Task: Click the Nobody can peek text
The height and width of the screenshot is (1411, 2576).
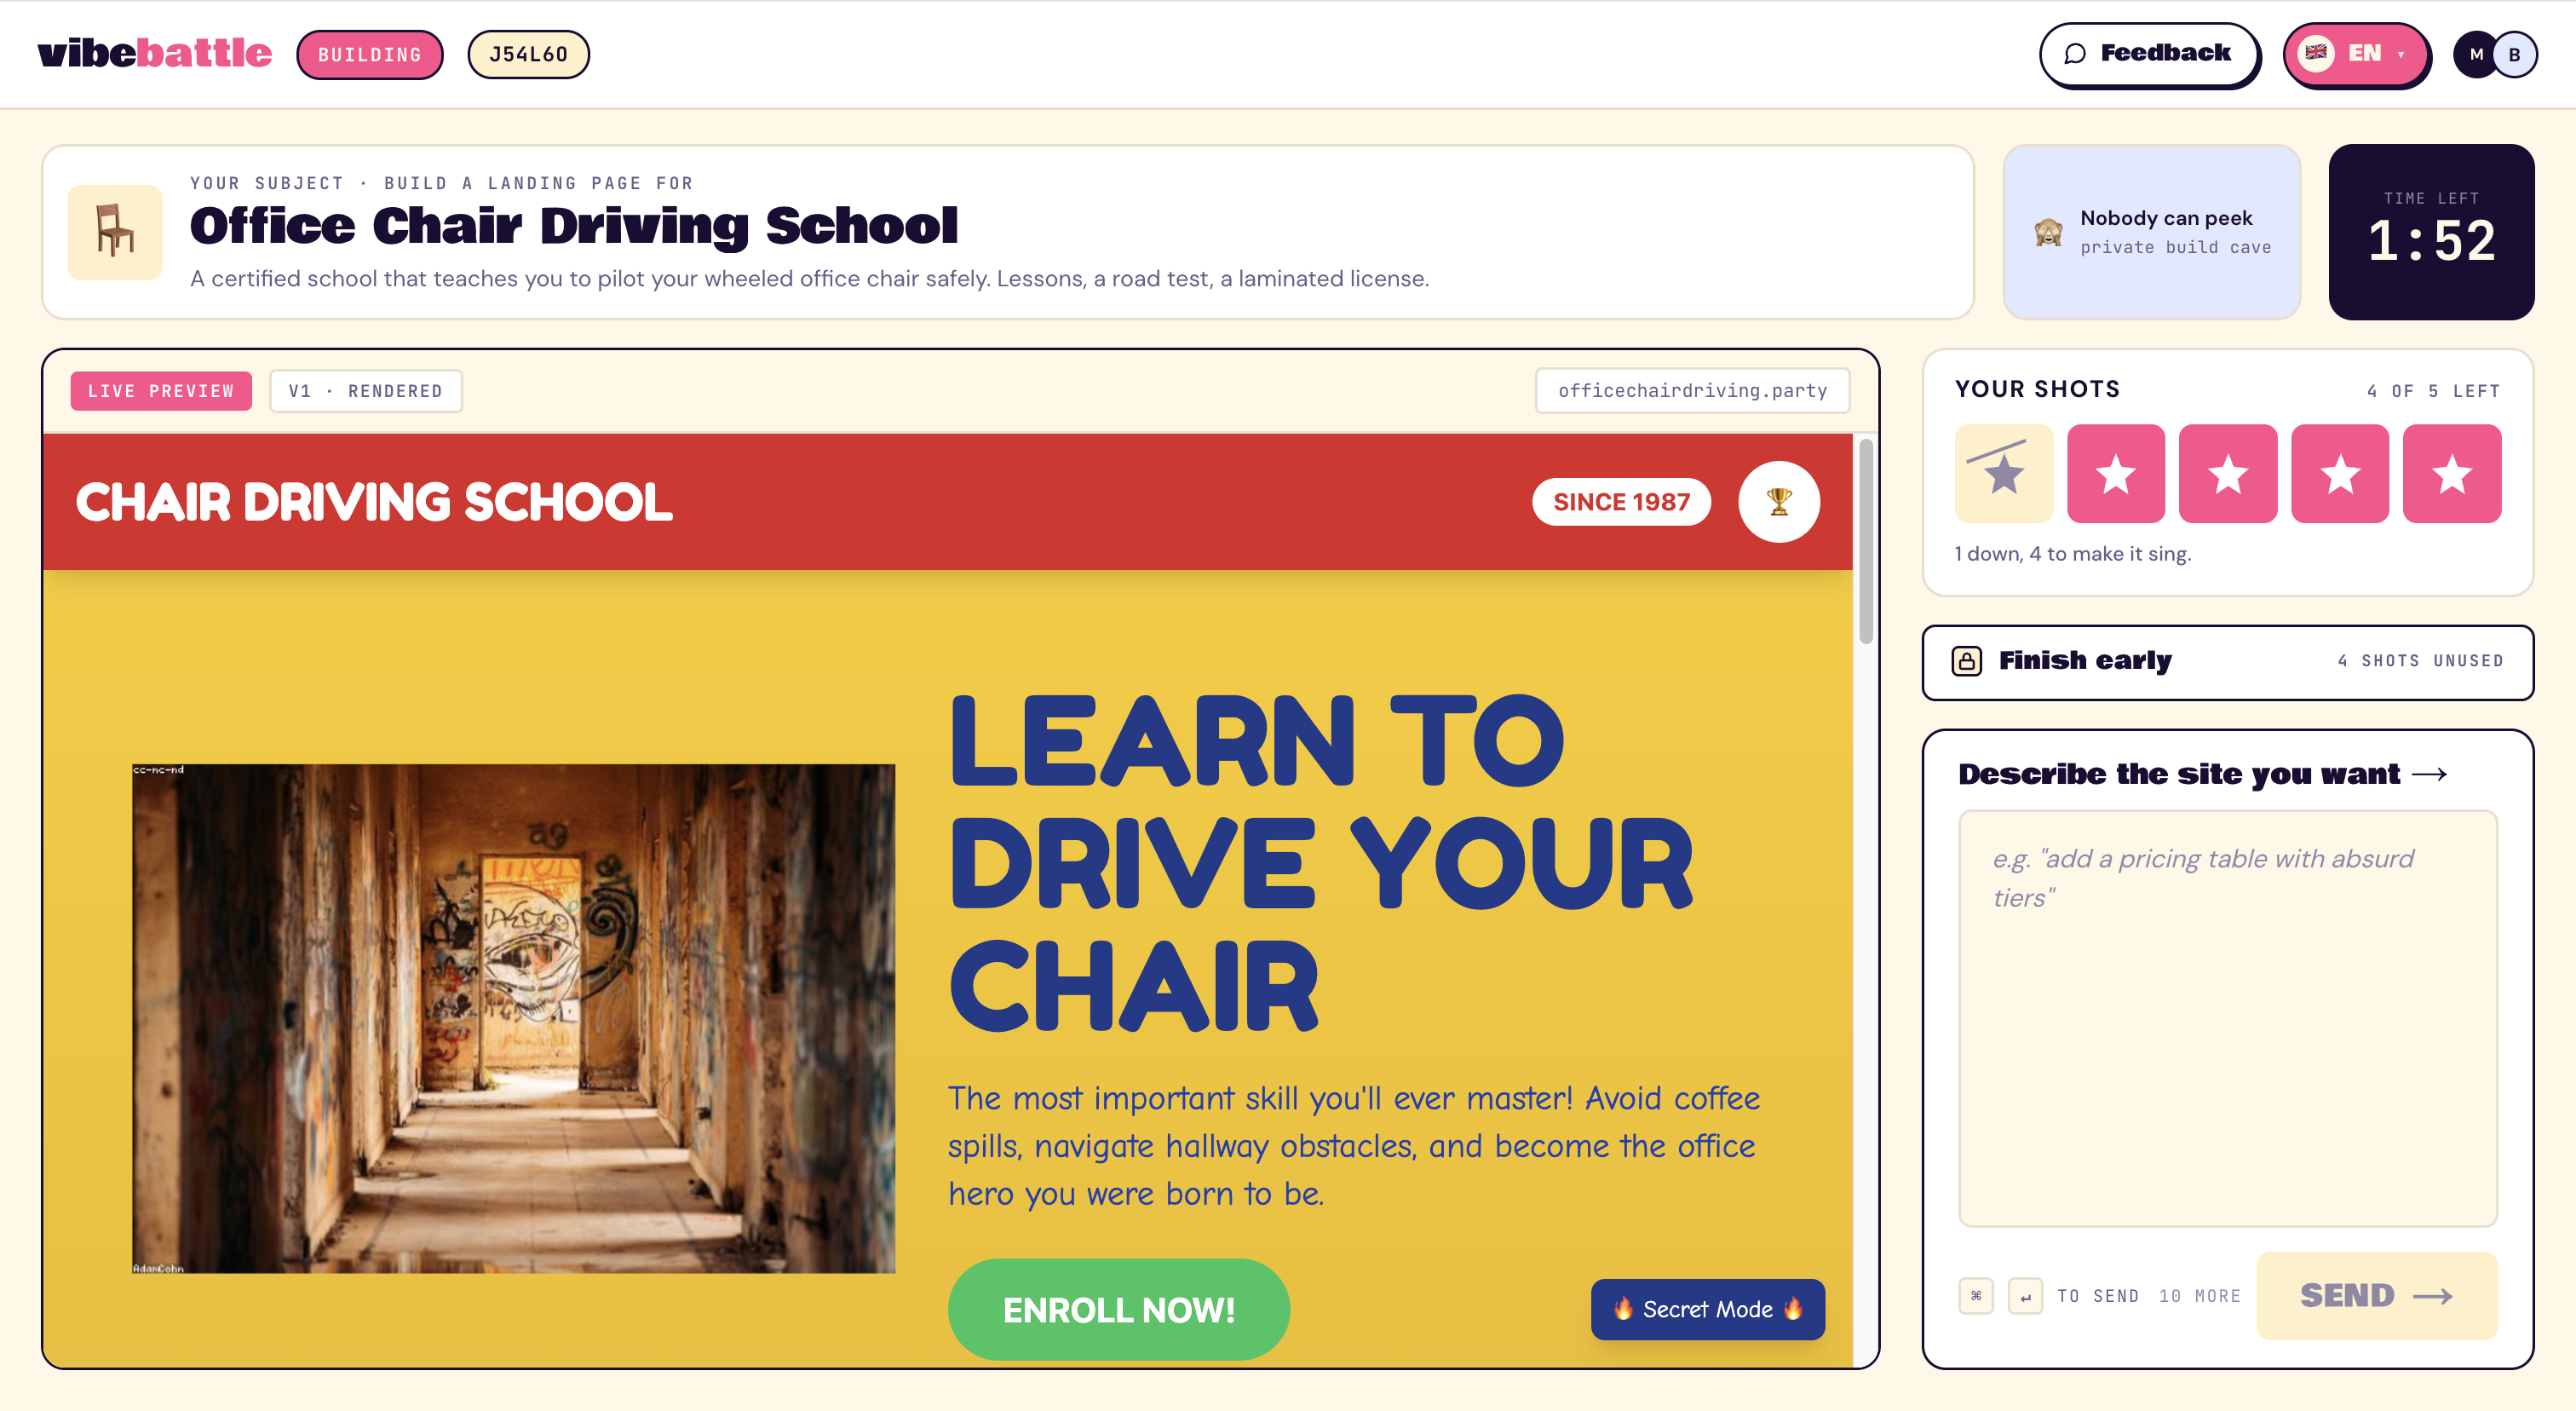Action: [x=2166, y=218]
